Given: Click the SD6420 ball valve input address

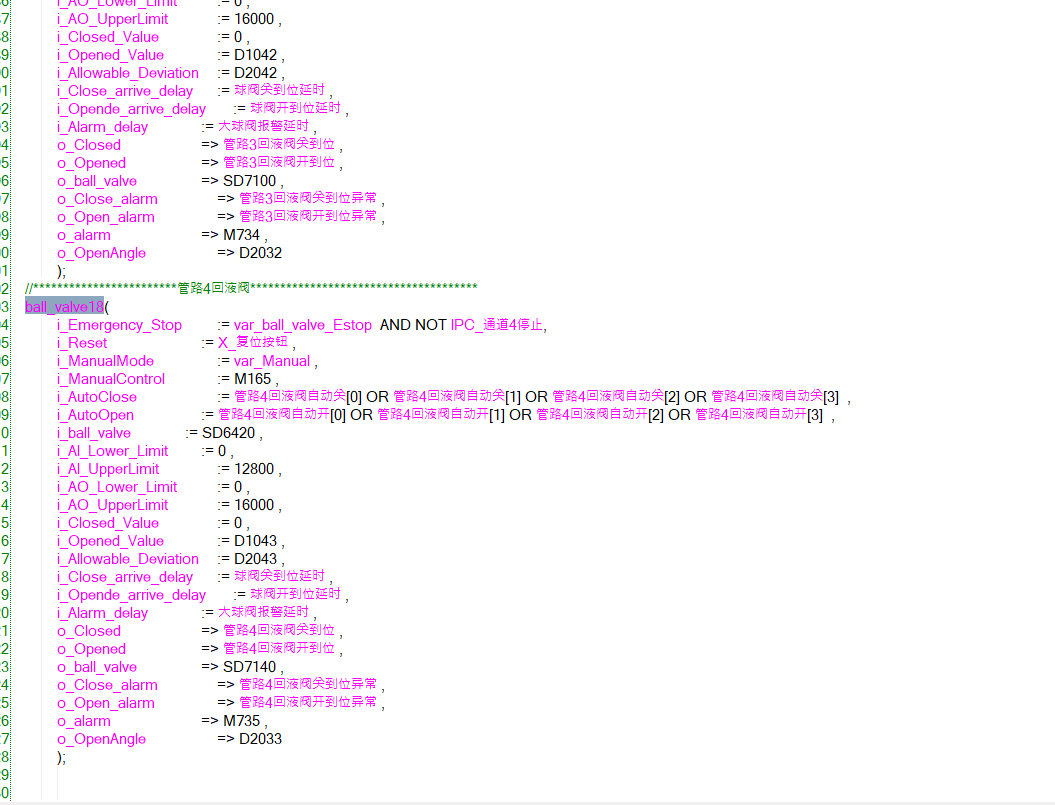Looking at the screenshot, I should [230, 433].
